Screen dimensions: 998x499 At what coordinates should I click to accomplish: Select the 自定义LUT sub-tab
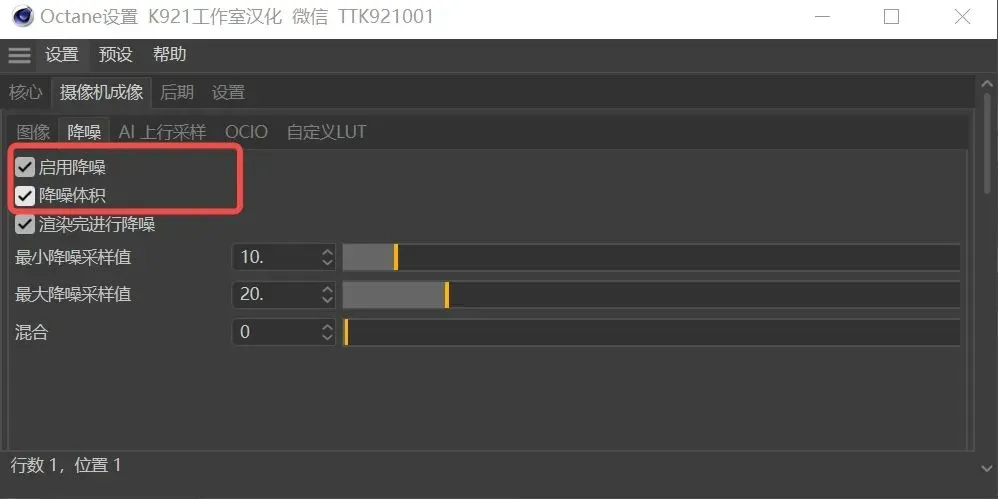coord(327,132)
